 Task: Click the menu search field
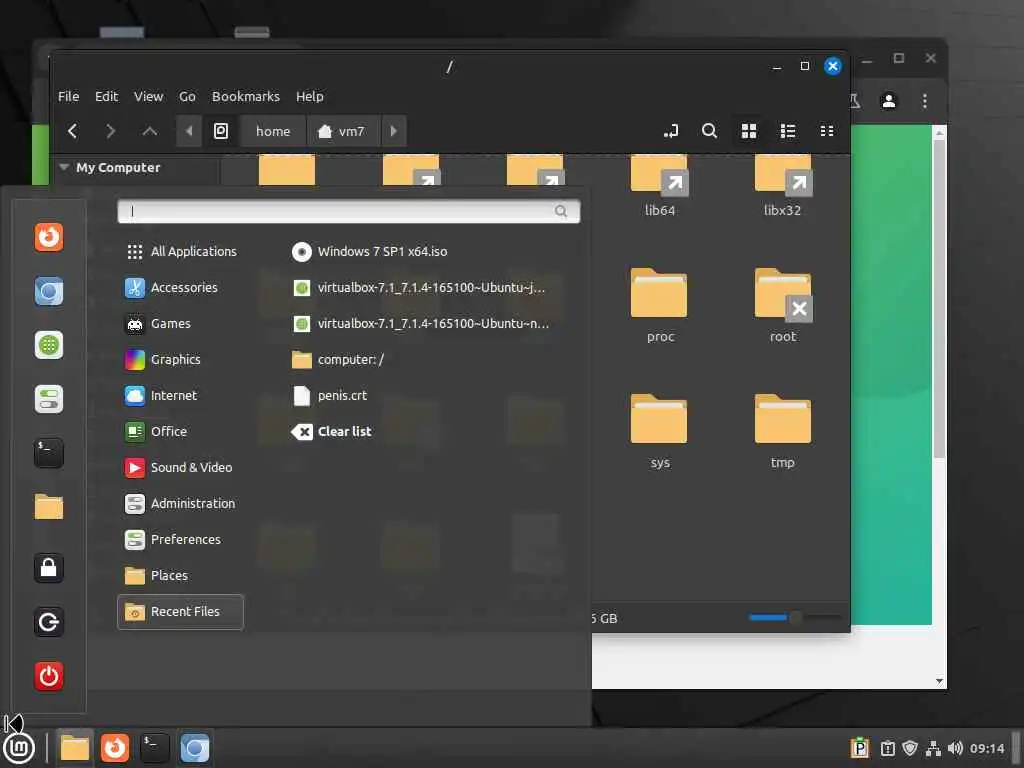[x=348, y=211]
